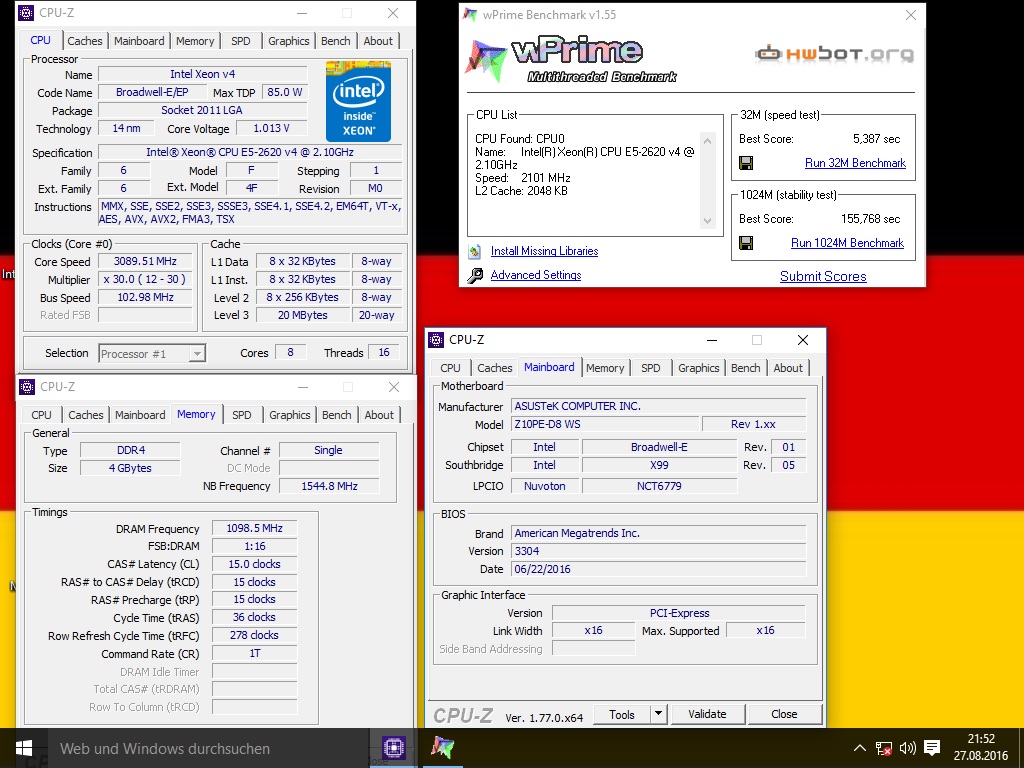Open Bench tab in top CPU-Z window
Screen dimensions: 1024x768
336,40
